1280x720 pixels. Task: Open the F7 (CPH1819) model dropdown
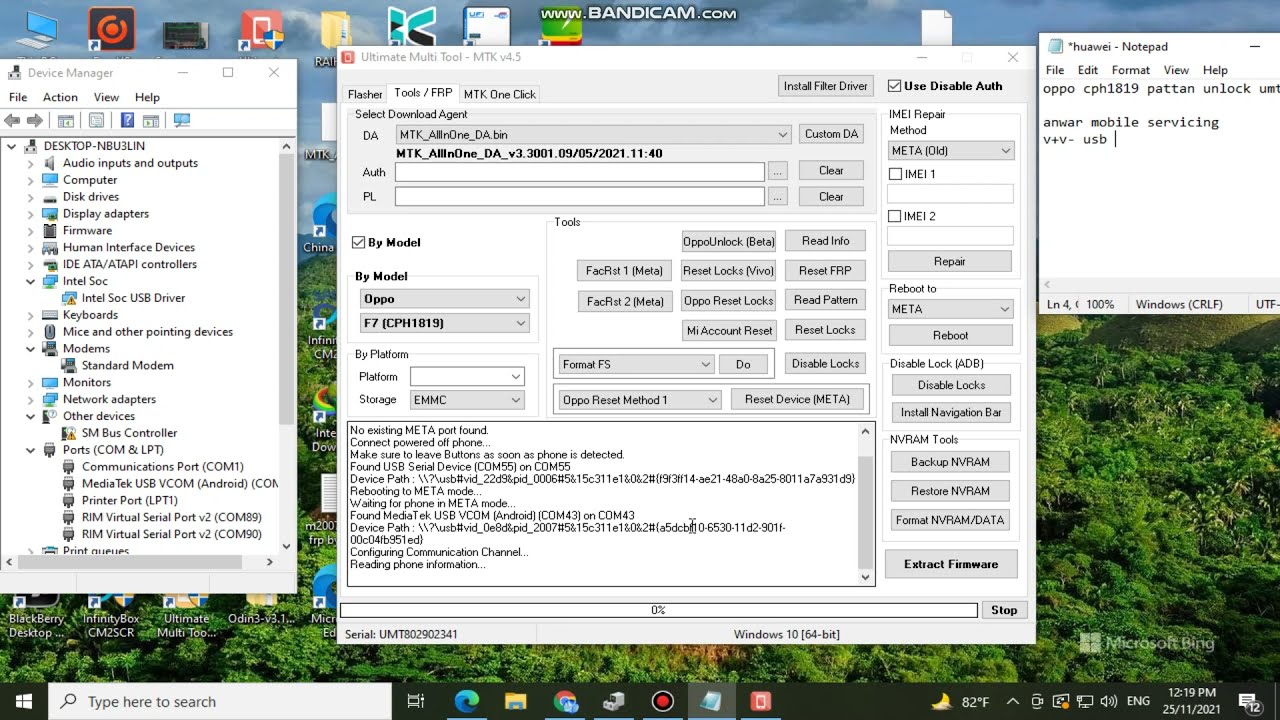pyautogui.click(x=444, y=323)
